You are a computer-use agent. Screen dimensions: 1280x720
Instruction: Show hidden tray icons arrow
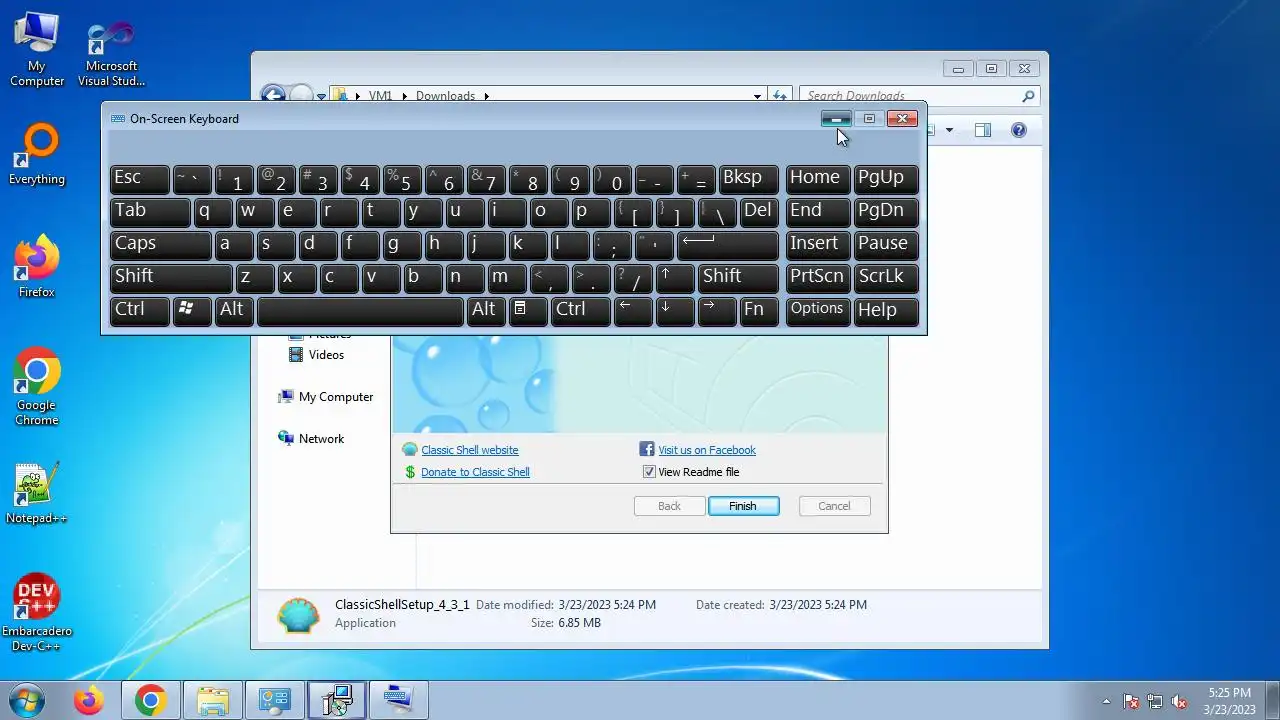coord(1106,701)
